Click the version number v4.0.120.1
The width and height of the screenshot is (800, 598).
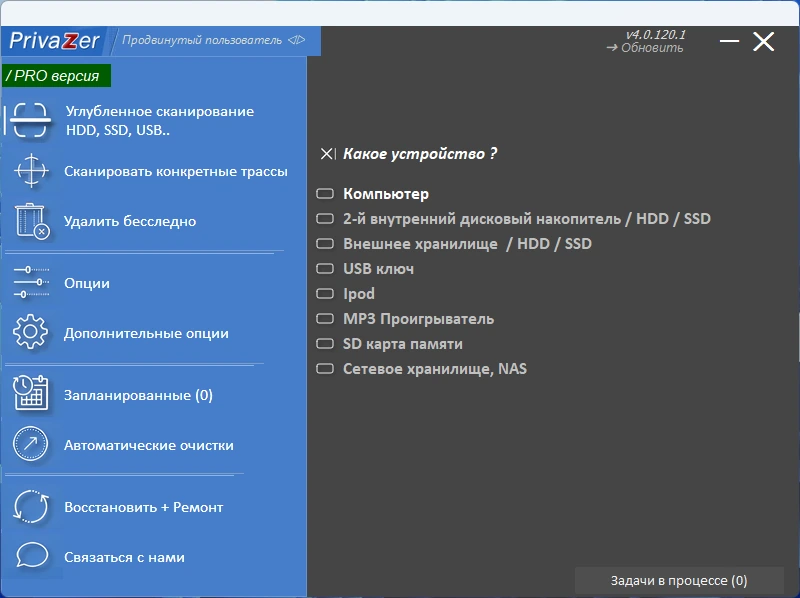click(656, 35)
